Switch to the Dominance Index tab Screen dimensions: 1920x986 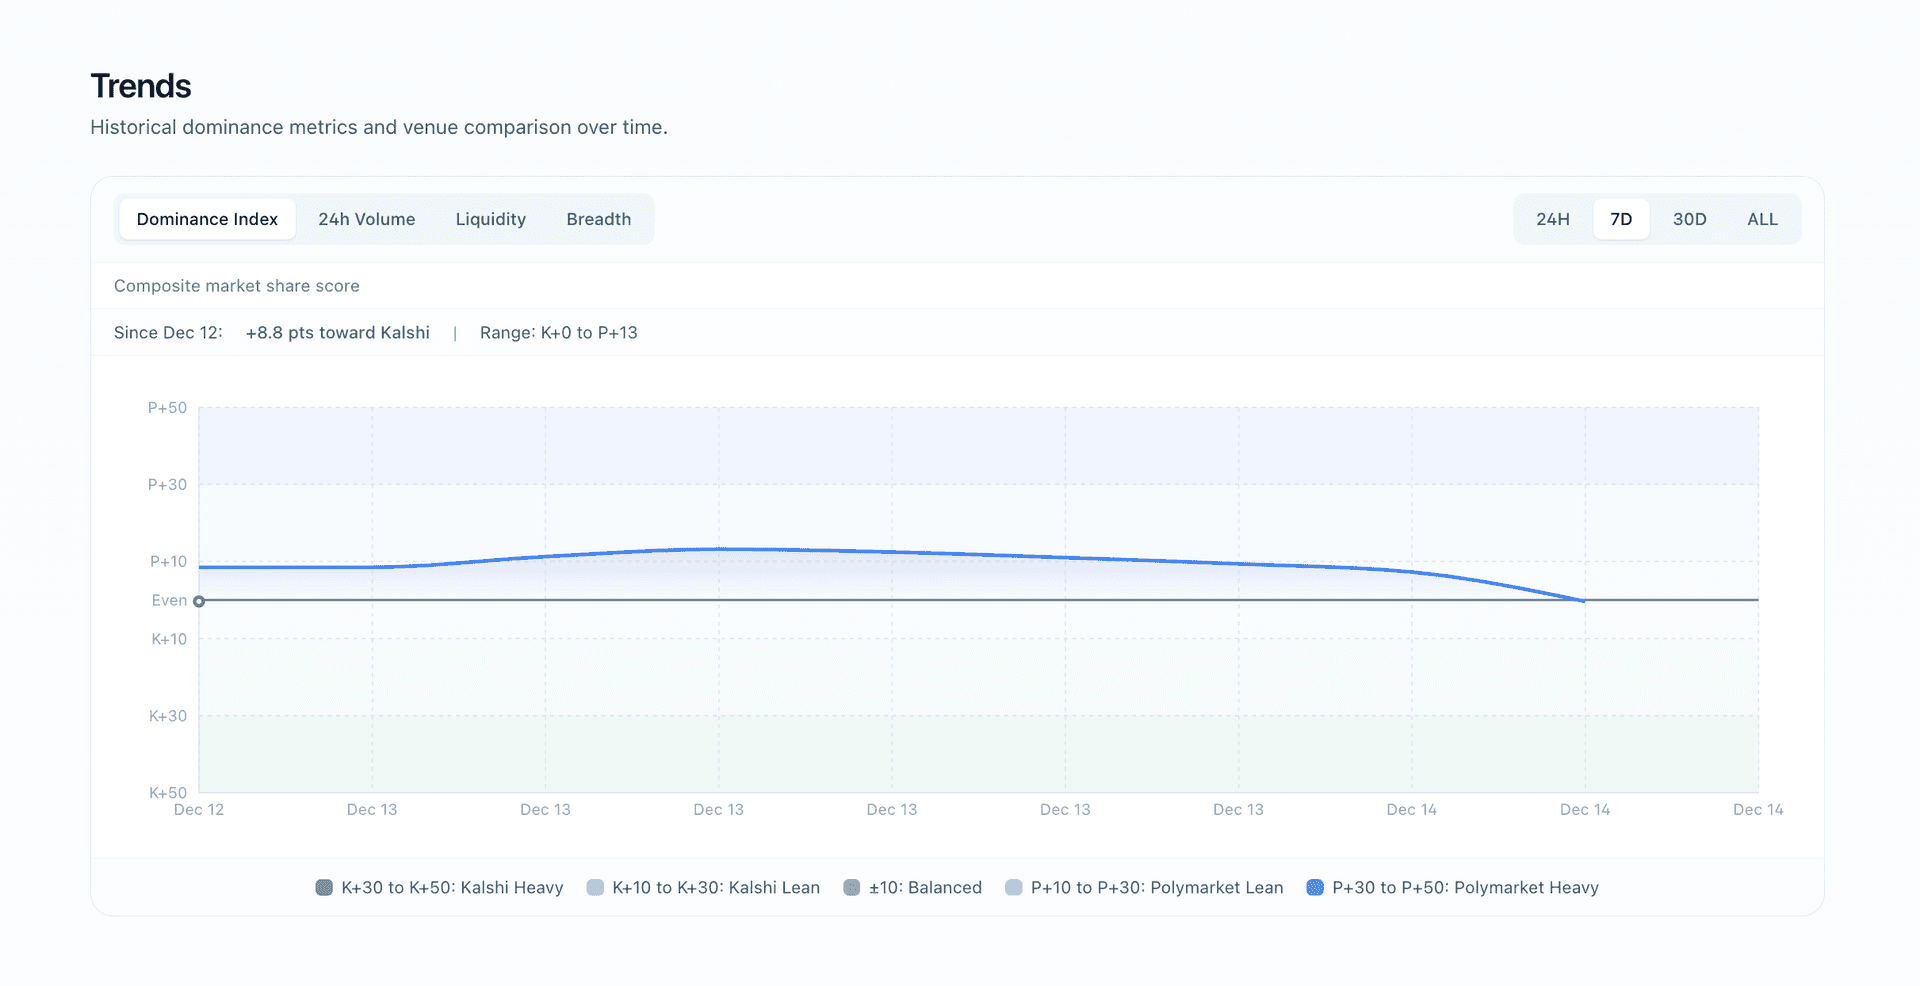207,219
